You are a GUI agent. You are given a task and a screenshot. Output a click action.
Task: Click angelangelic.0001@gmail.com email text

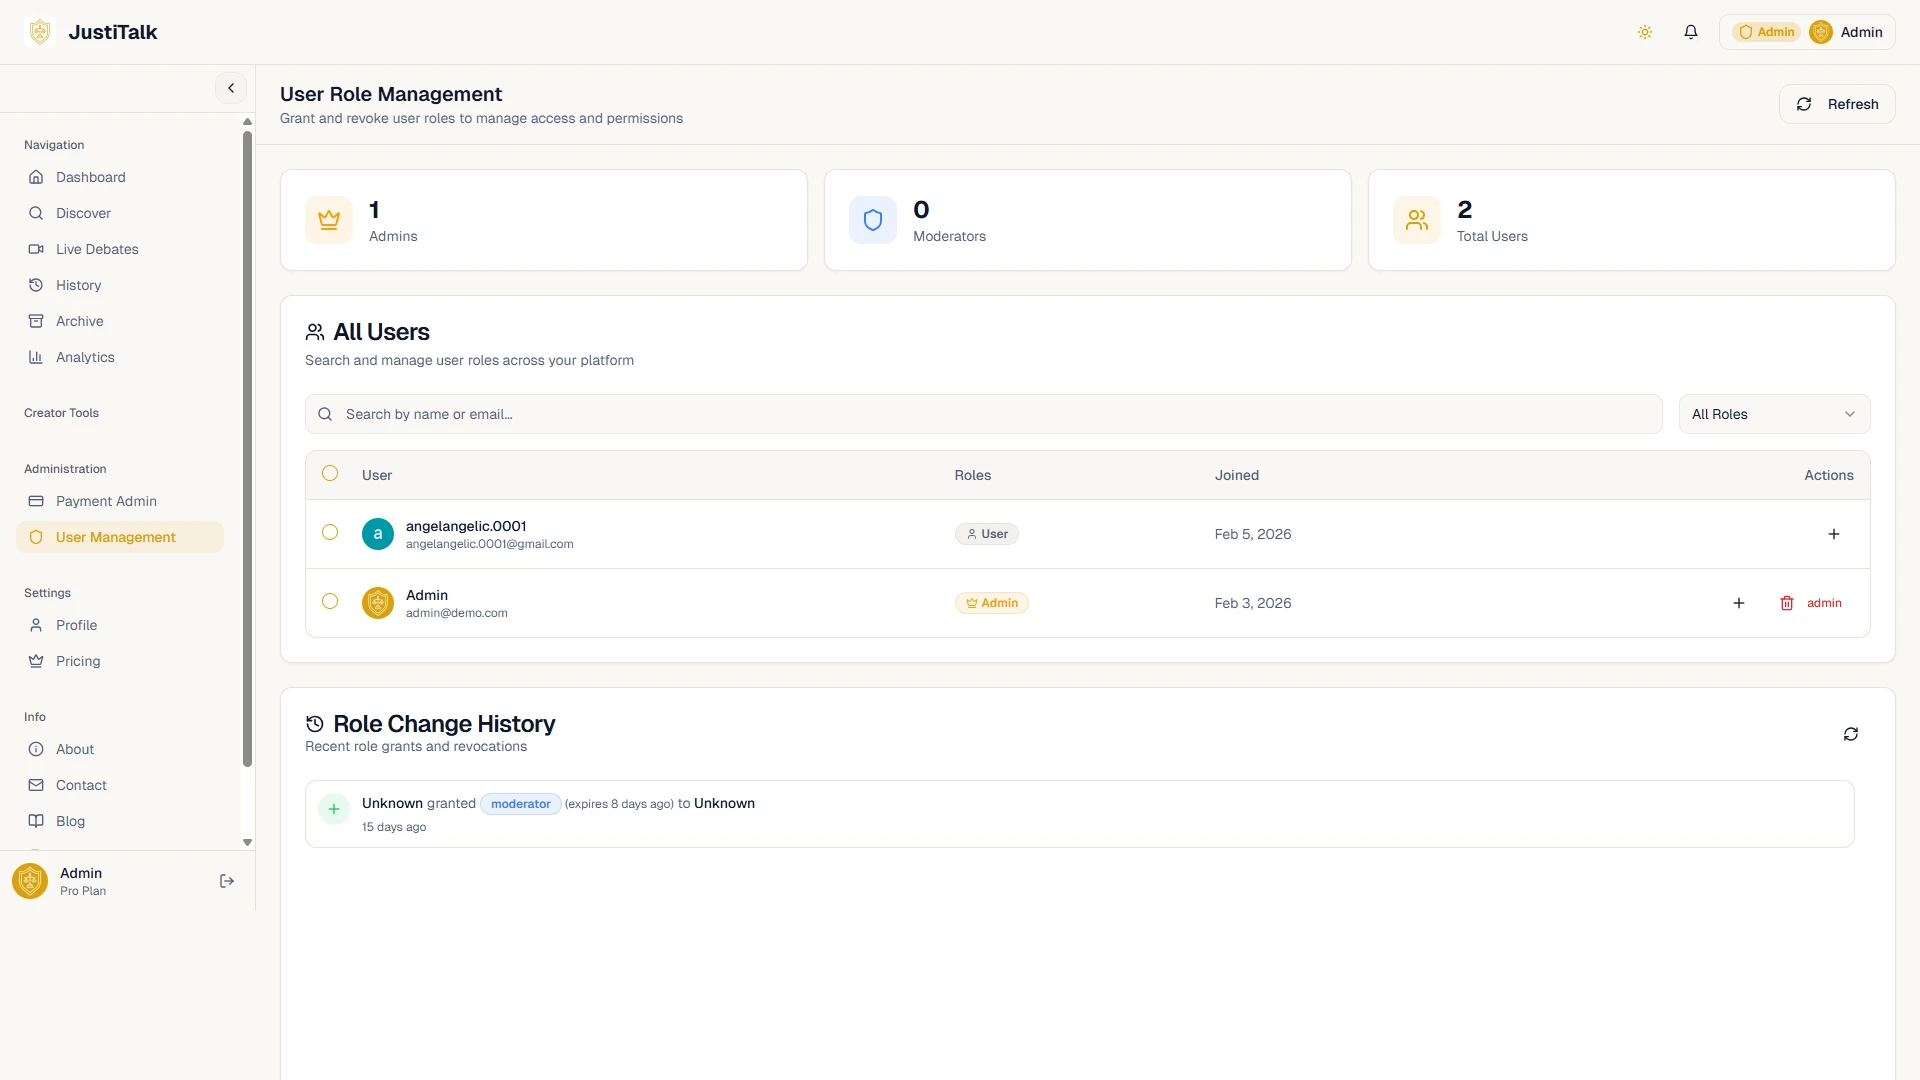coord(490,545)
